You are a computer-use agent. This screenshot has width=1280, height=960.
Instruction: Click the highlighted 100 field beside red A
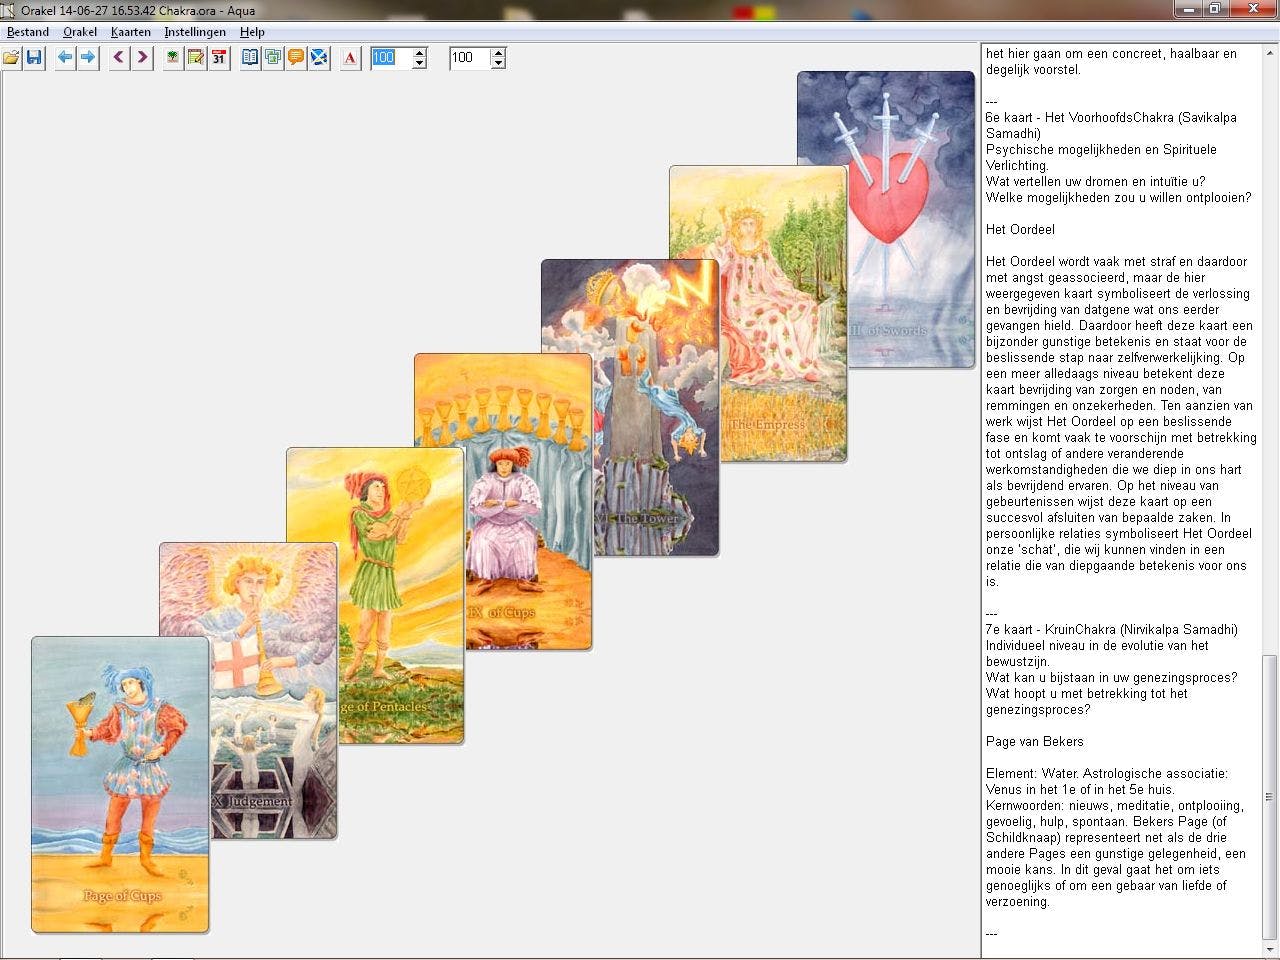click(x=391, y=58)
